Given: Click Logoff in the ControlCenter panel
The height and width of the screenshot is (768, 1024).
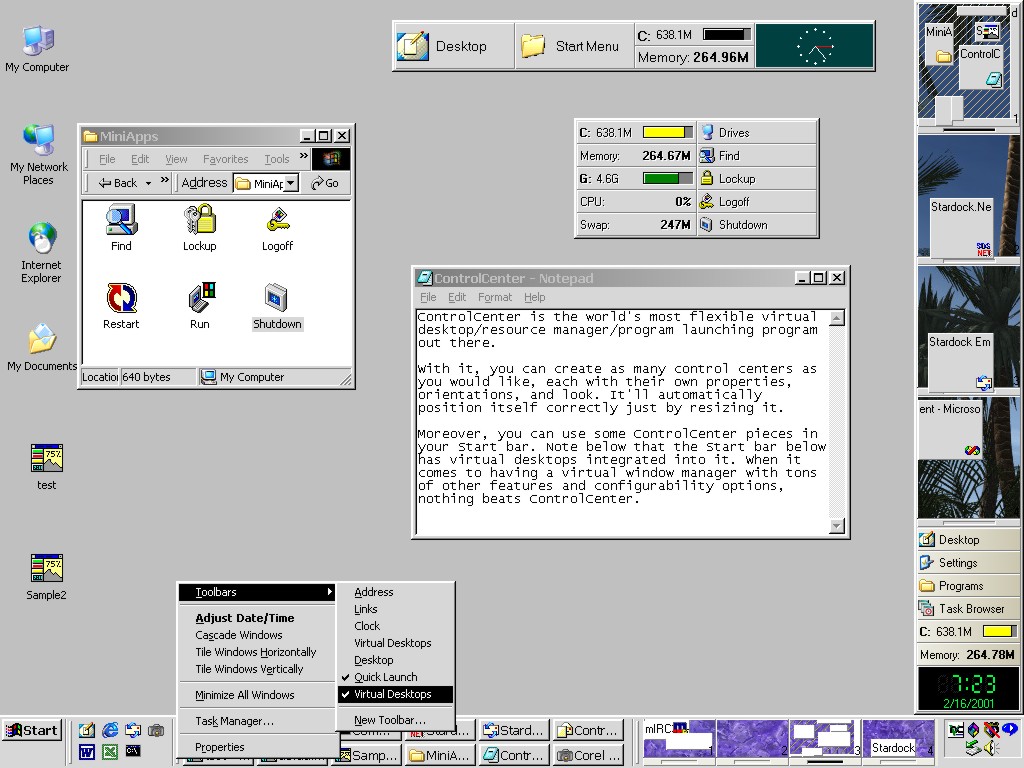Looking at the screenshot, I should (x=757, y=202).
